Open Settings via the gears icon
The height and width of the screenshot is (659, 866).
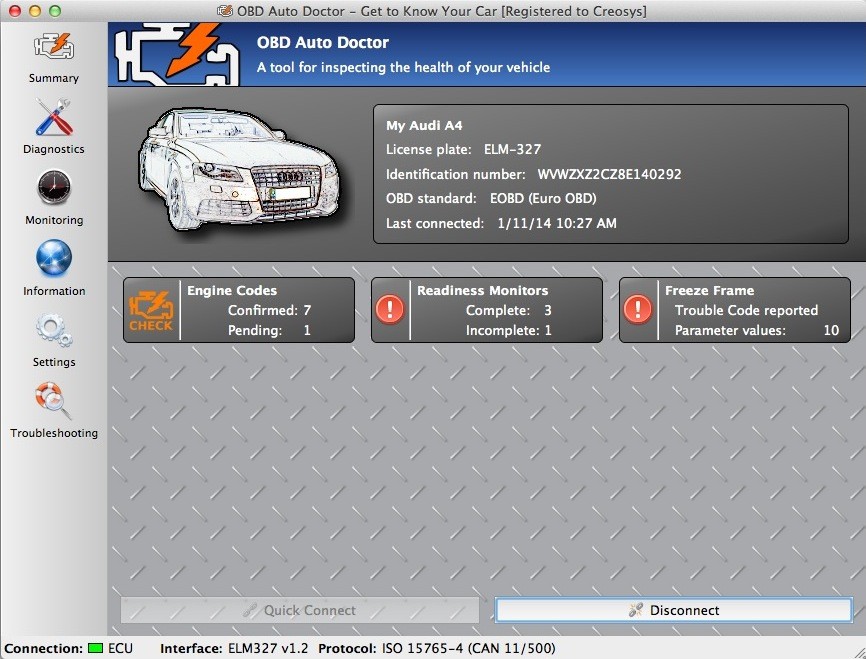(x=52, y=337)
